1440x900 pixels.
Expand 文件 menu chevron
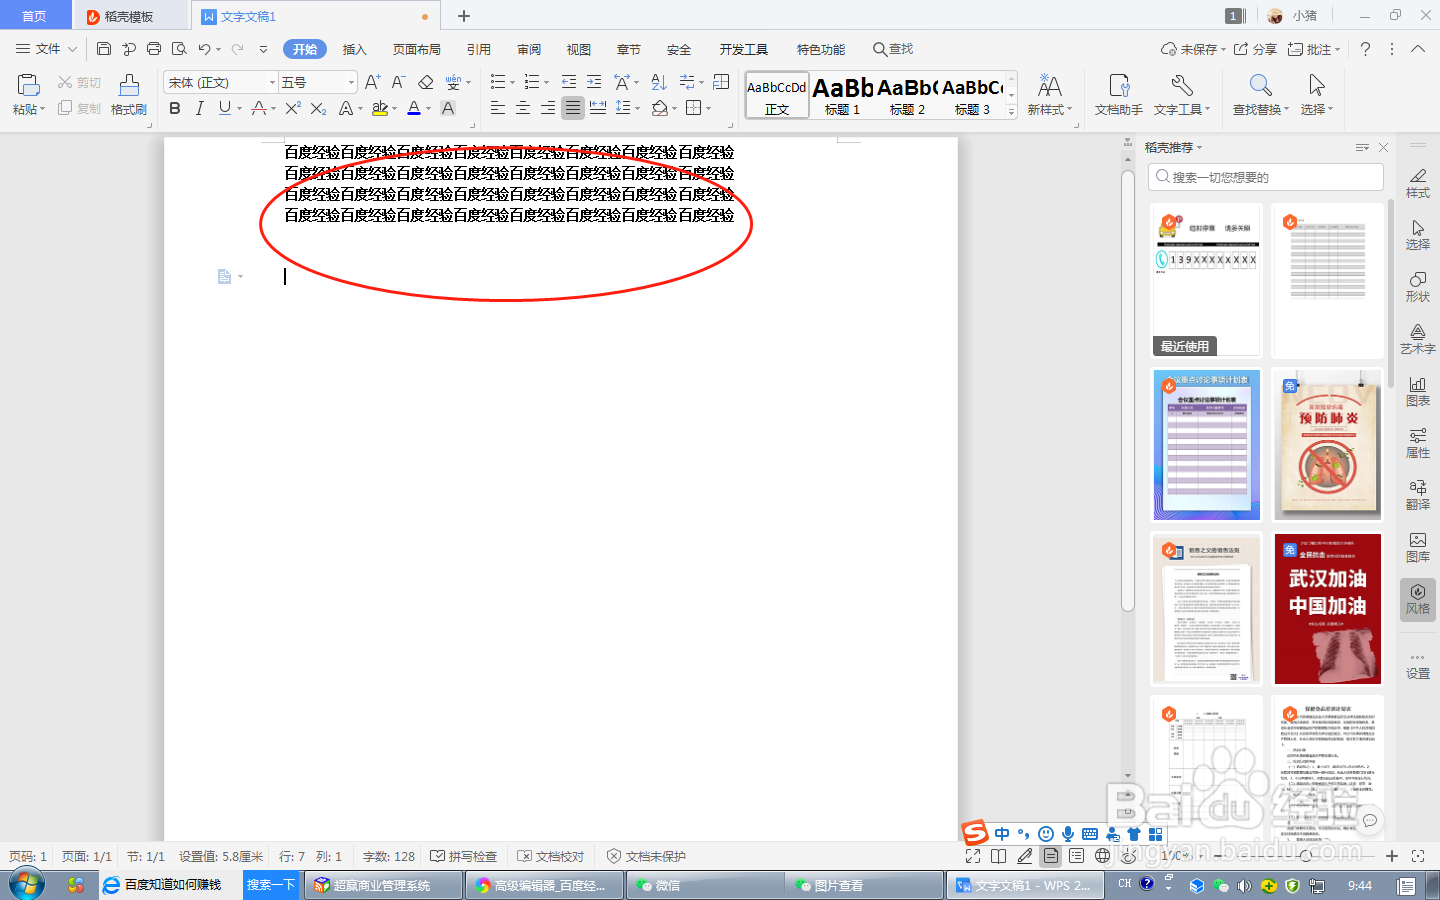pos(72,49)
